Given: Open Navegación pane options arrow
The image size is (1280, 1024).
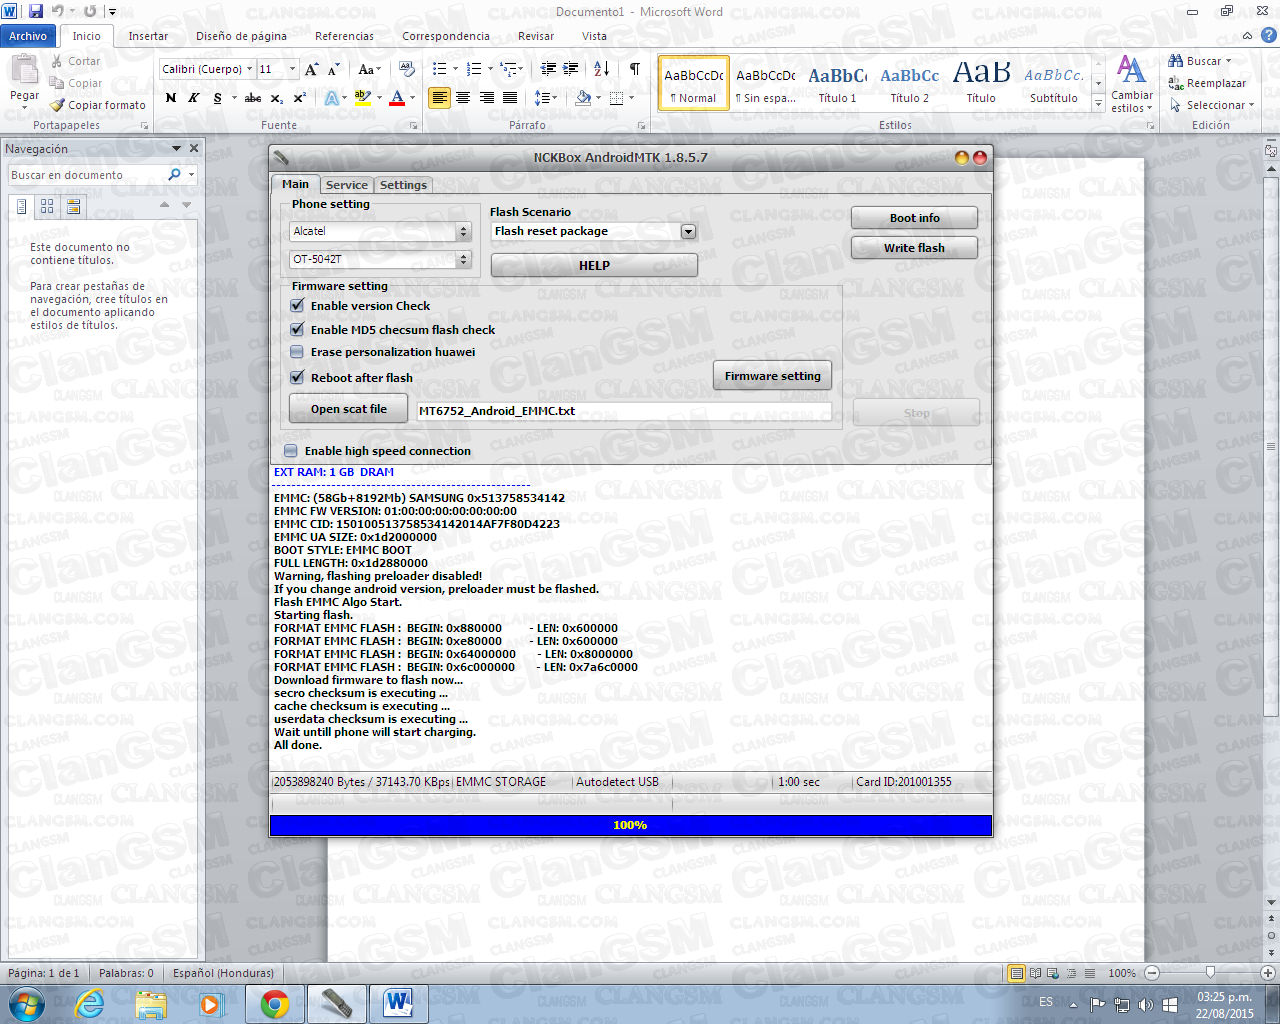Looking at the screenshot, I should tap(177, 148).
